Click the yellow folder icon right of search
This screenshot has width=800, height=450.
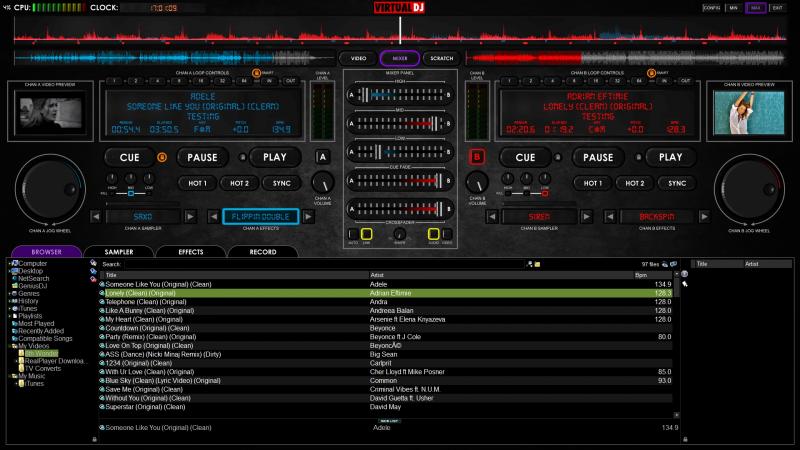pyautogui.click(x=537, y=264)
